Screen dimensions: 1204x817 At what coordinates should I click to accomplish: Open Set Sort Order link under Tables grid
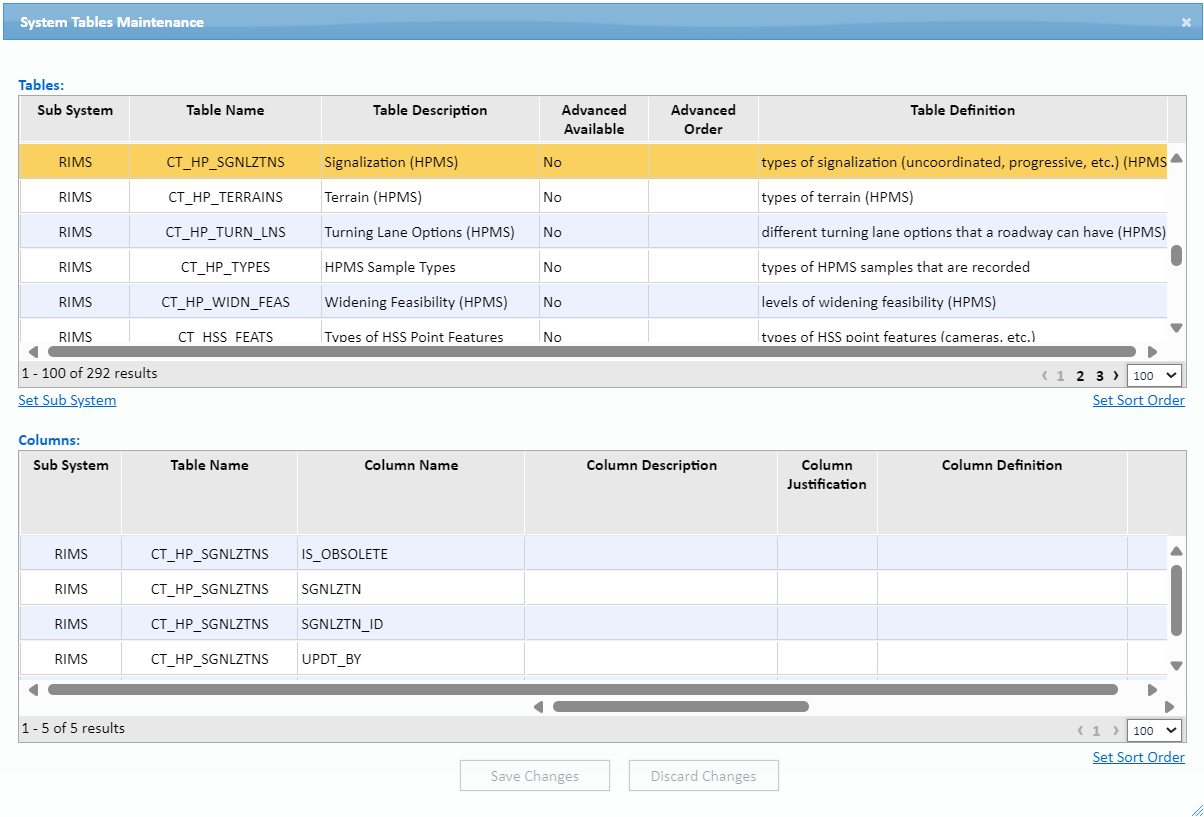(x=1138, y=400)
